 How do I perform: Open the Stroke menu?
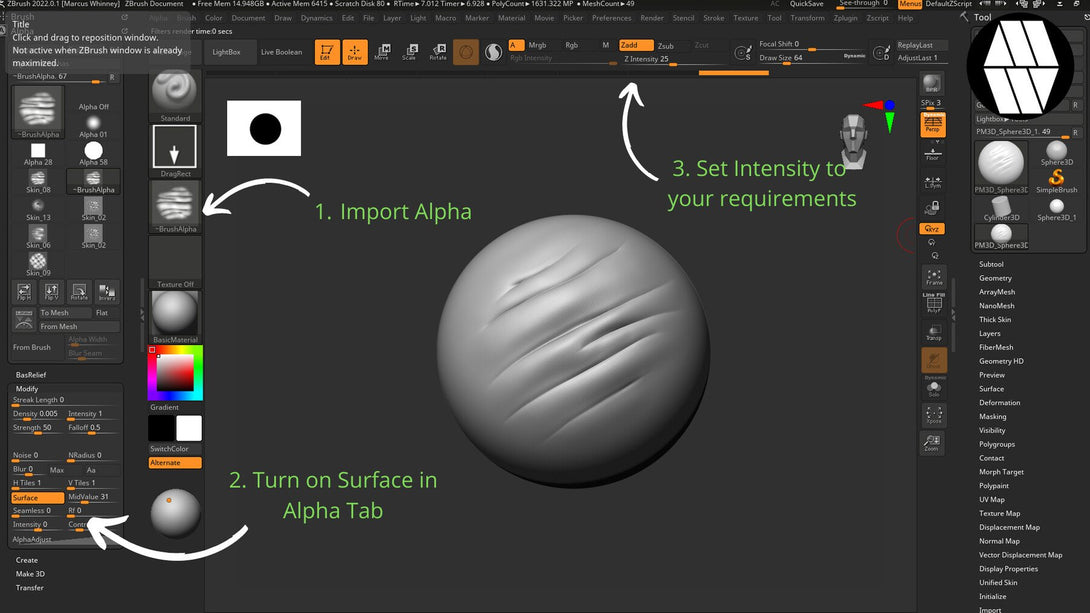coord(713,18)
